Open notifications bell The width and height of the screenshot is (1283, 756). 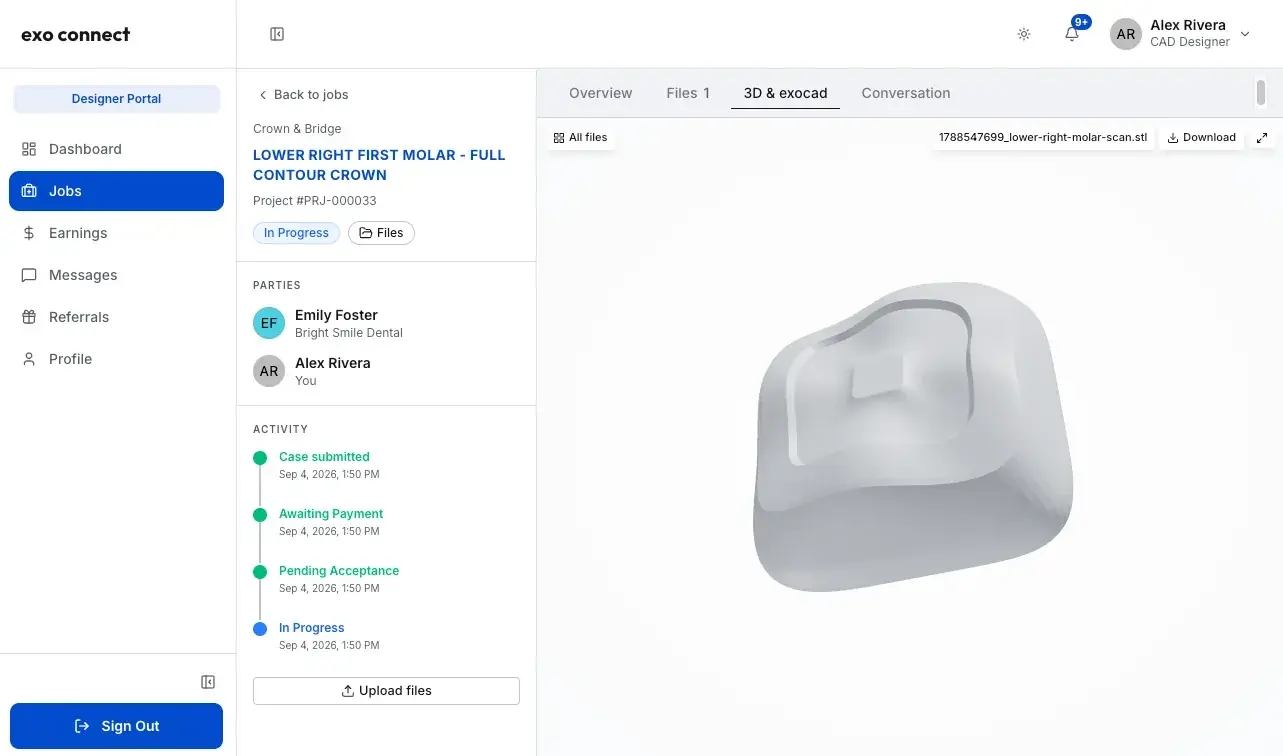(1072, 34)
